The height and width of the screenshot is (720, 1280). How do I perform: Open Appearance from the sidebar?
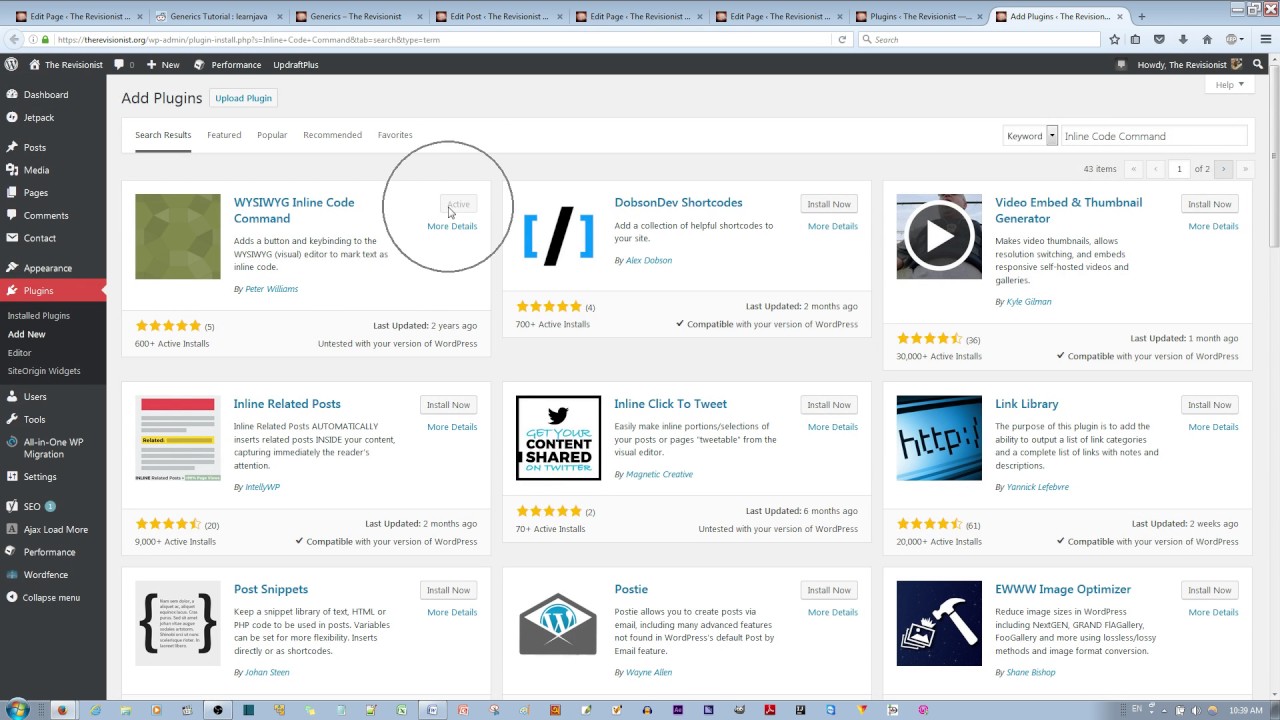click(46, 267)
